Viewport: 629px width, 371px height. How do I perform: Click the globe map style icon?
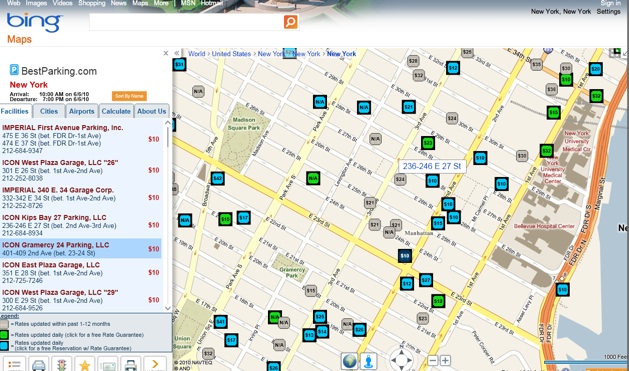(x=349, y=361)
